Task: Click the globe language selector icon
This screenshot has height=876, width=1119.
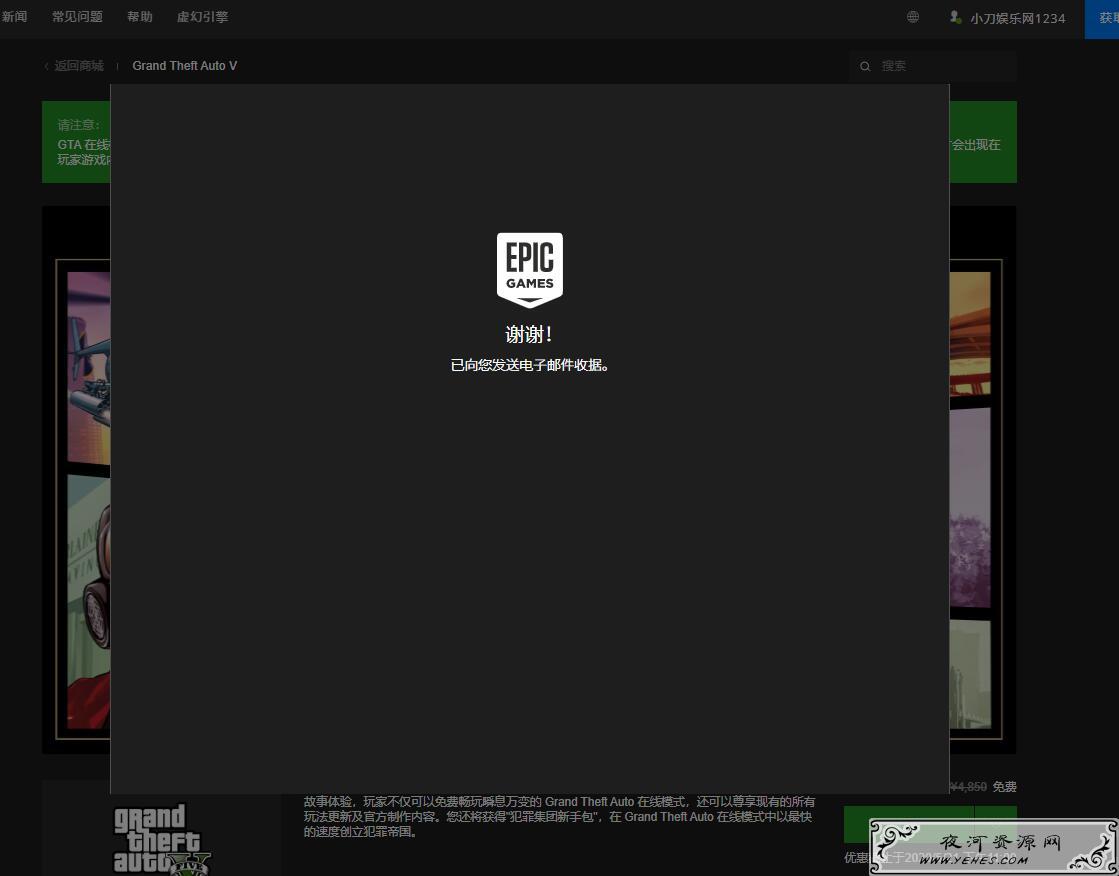Action: 913,16
